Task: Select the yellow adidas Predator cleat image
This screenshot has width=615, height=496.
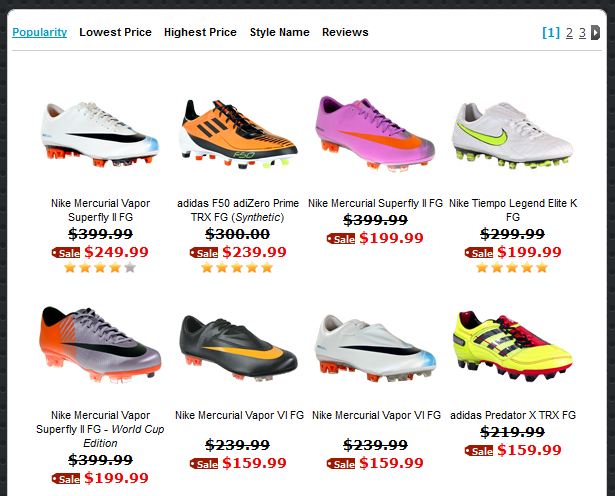Action: 513,346
